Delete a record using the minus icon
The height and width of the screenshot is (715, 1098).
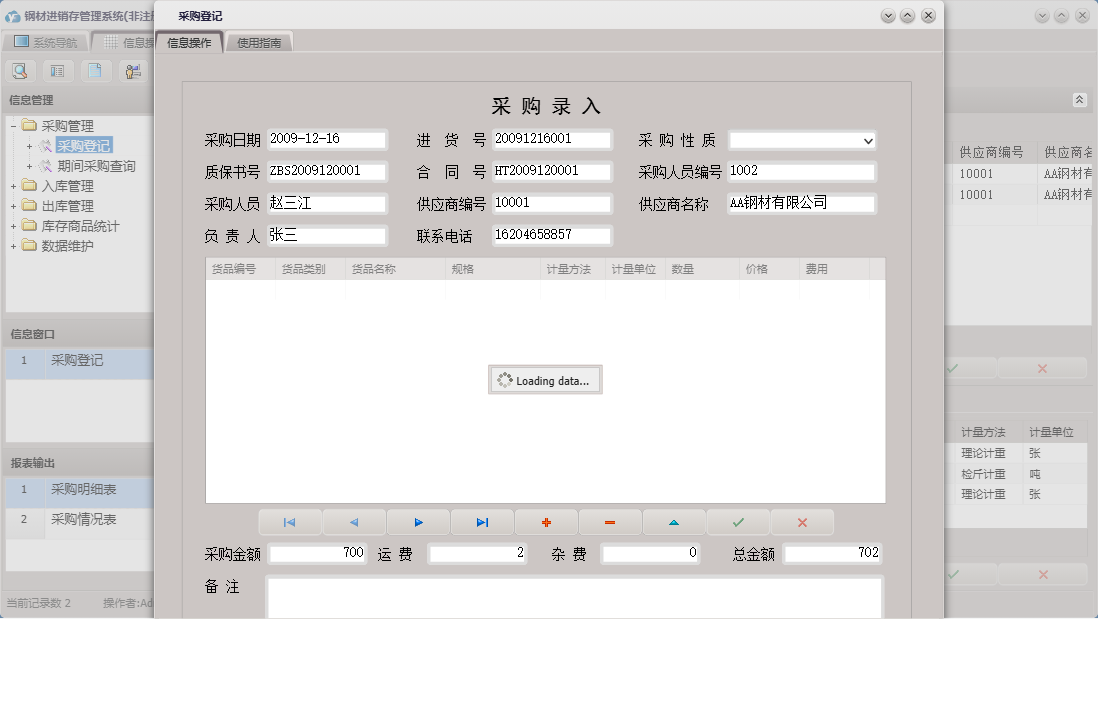(x=610, y=521)
